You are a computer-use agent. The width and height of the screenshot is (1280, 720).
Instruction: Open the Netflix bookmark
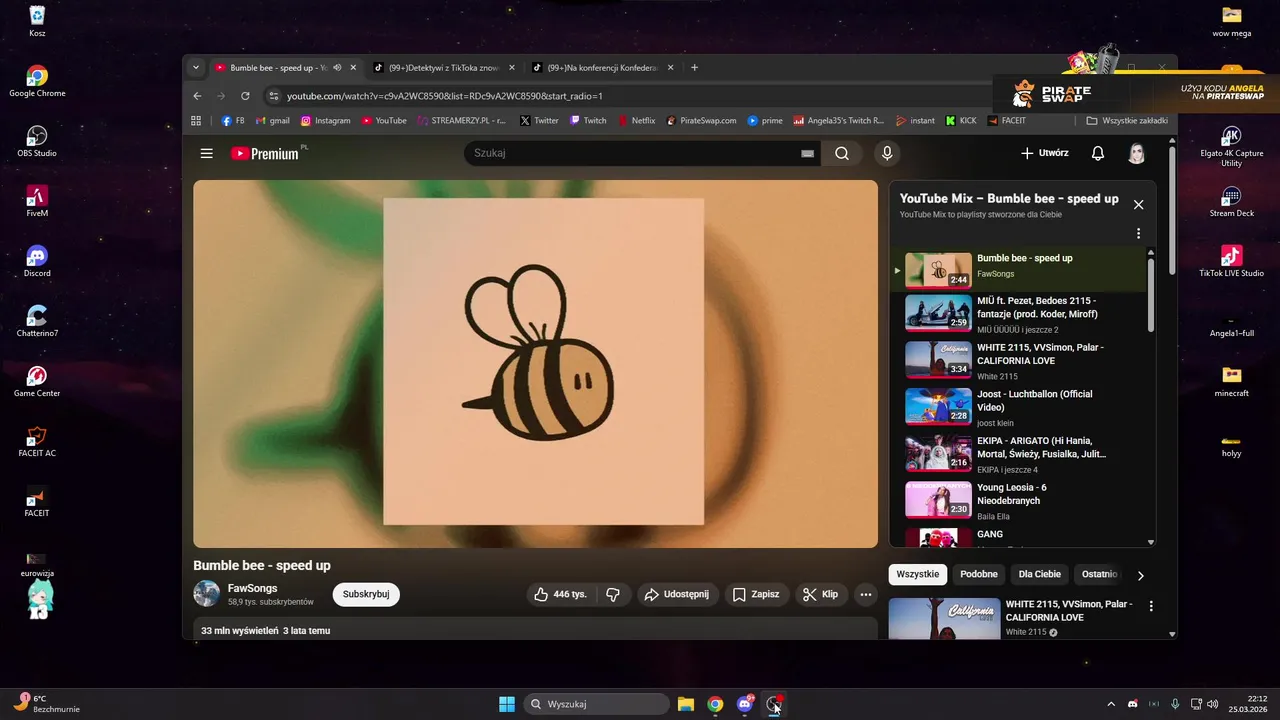pos(635,120)
